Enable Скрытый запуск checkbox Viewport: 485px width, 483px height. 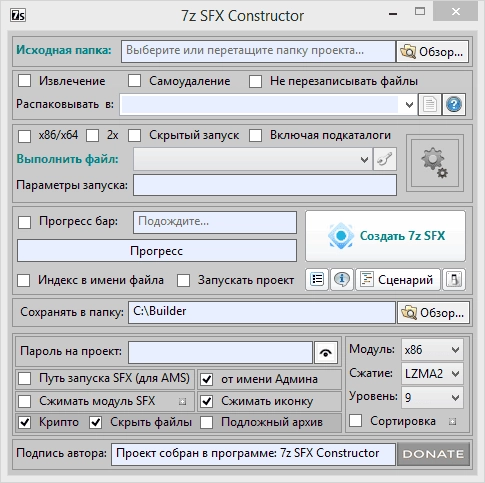135,136
